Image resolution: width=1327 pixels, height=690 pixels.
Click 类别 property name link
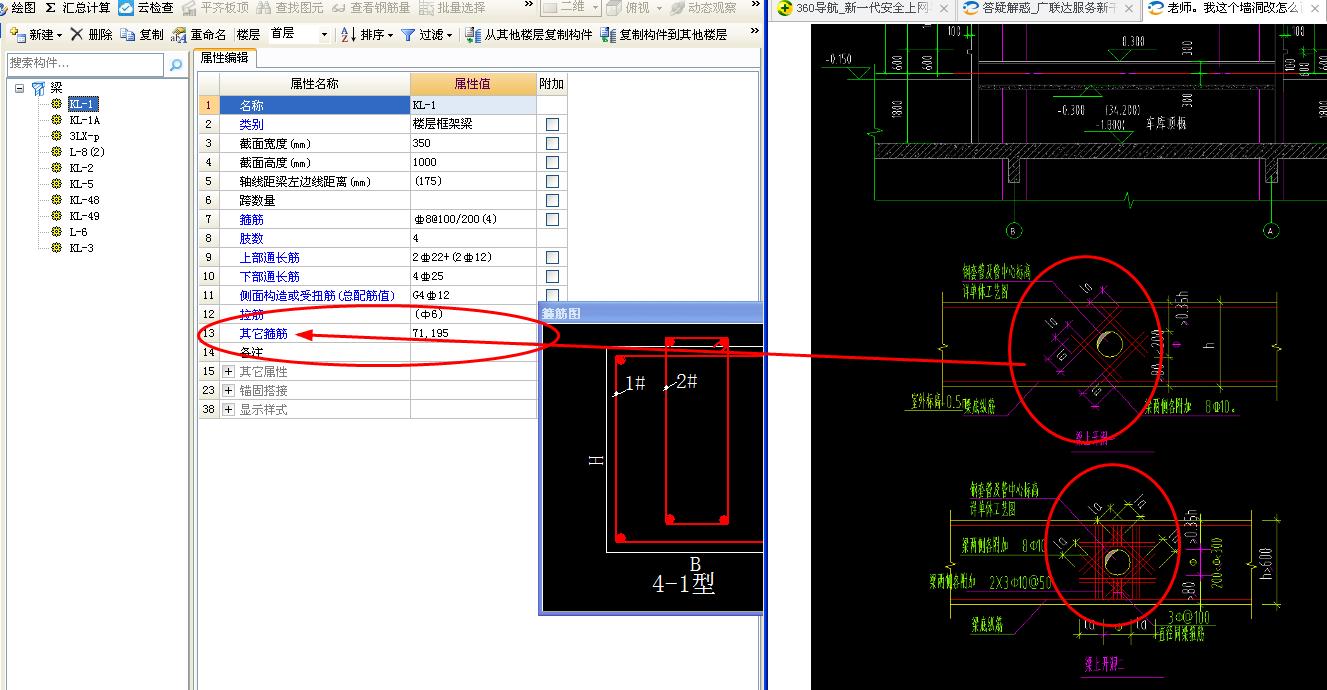(x=251, y=124)
